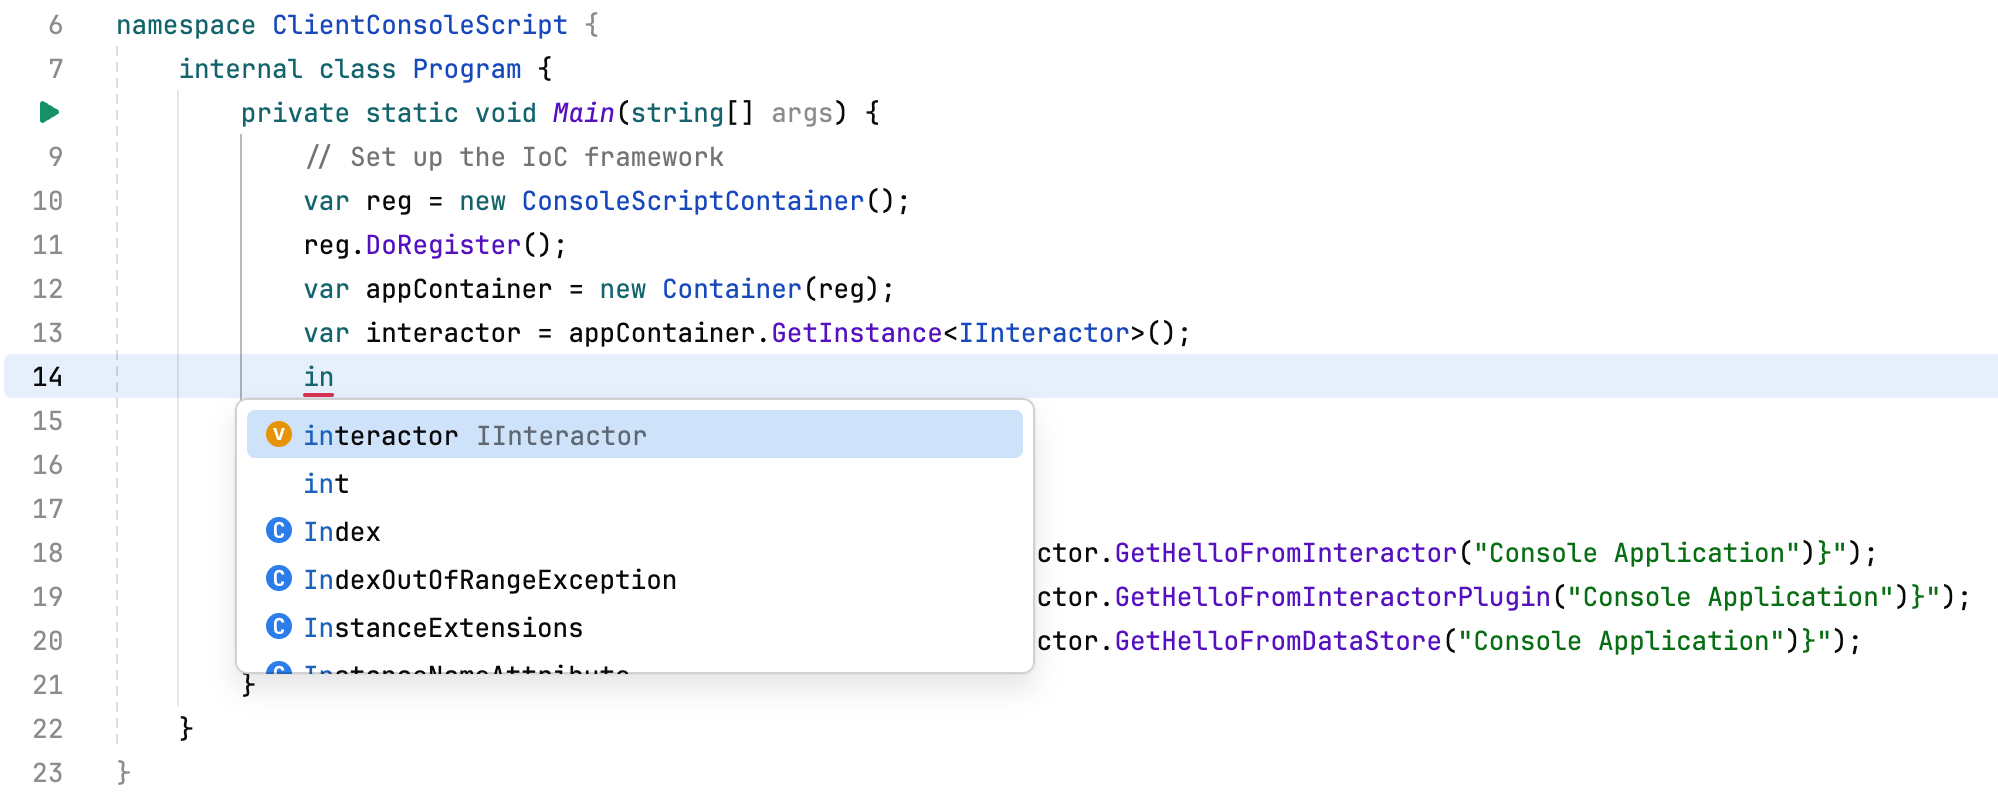Click the class icon beside InstanceNameAttribute
Screen dimensions: 1998x796
coord(279,668)
